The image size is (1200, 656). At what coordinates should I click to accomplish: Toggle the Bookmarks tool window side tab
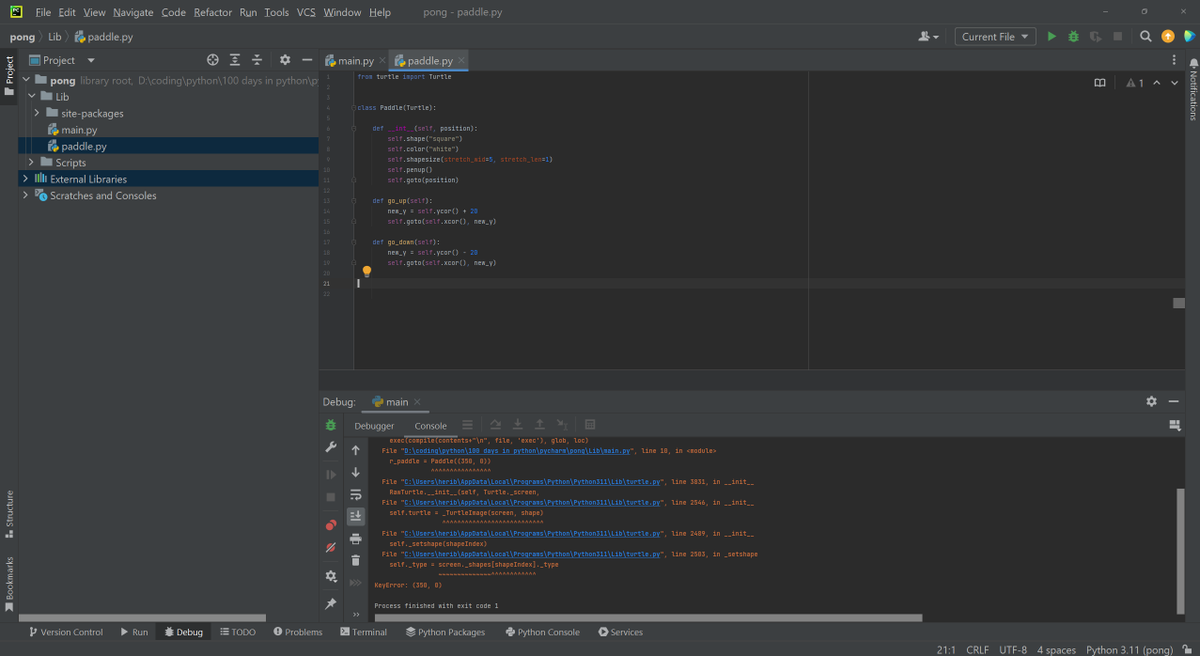[9, 584]
